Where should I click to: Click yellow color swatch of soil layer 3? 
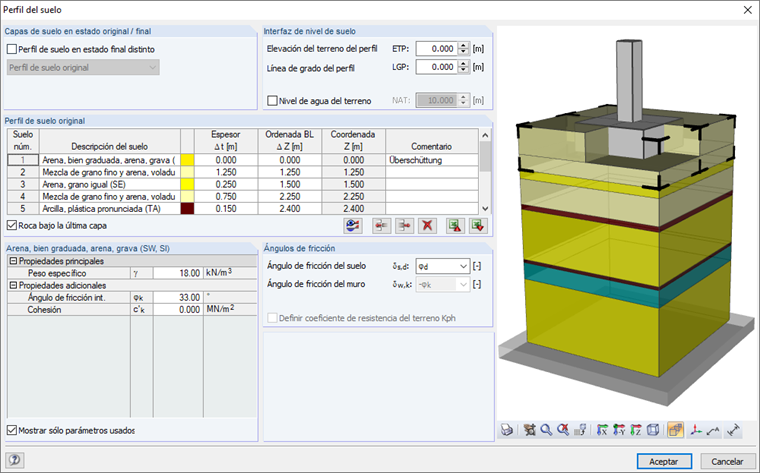(x=187, y=185)
